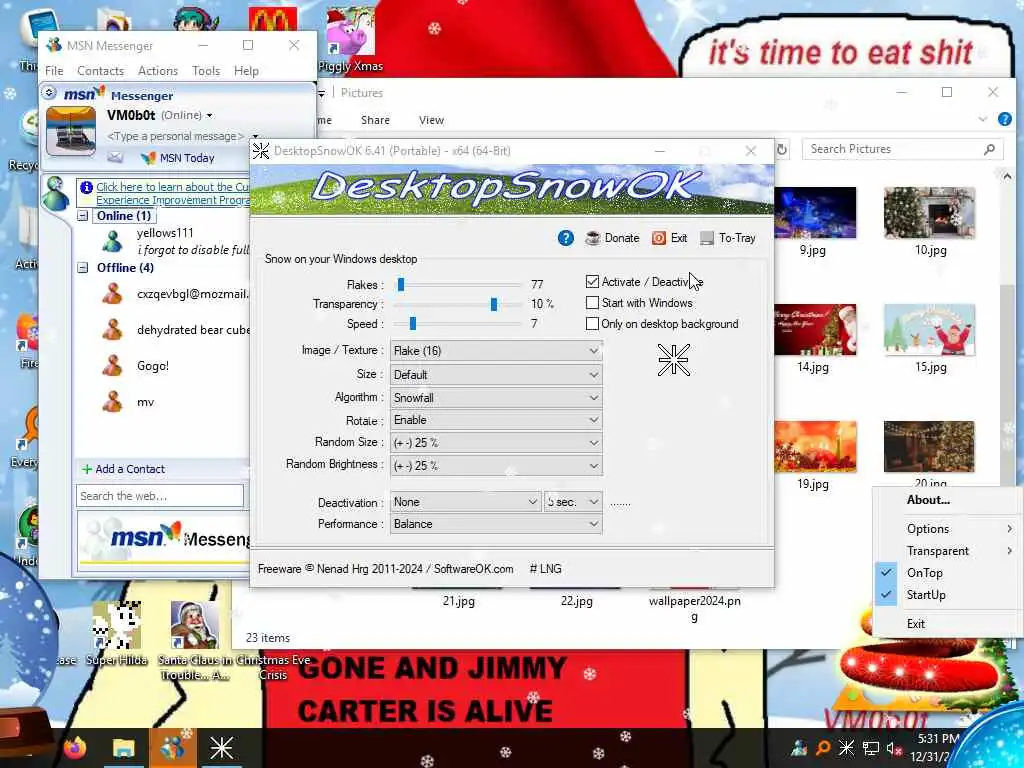Open the Image / Texture dropdown

point(496,351)
